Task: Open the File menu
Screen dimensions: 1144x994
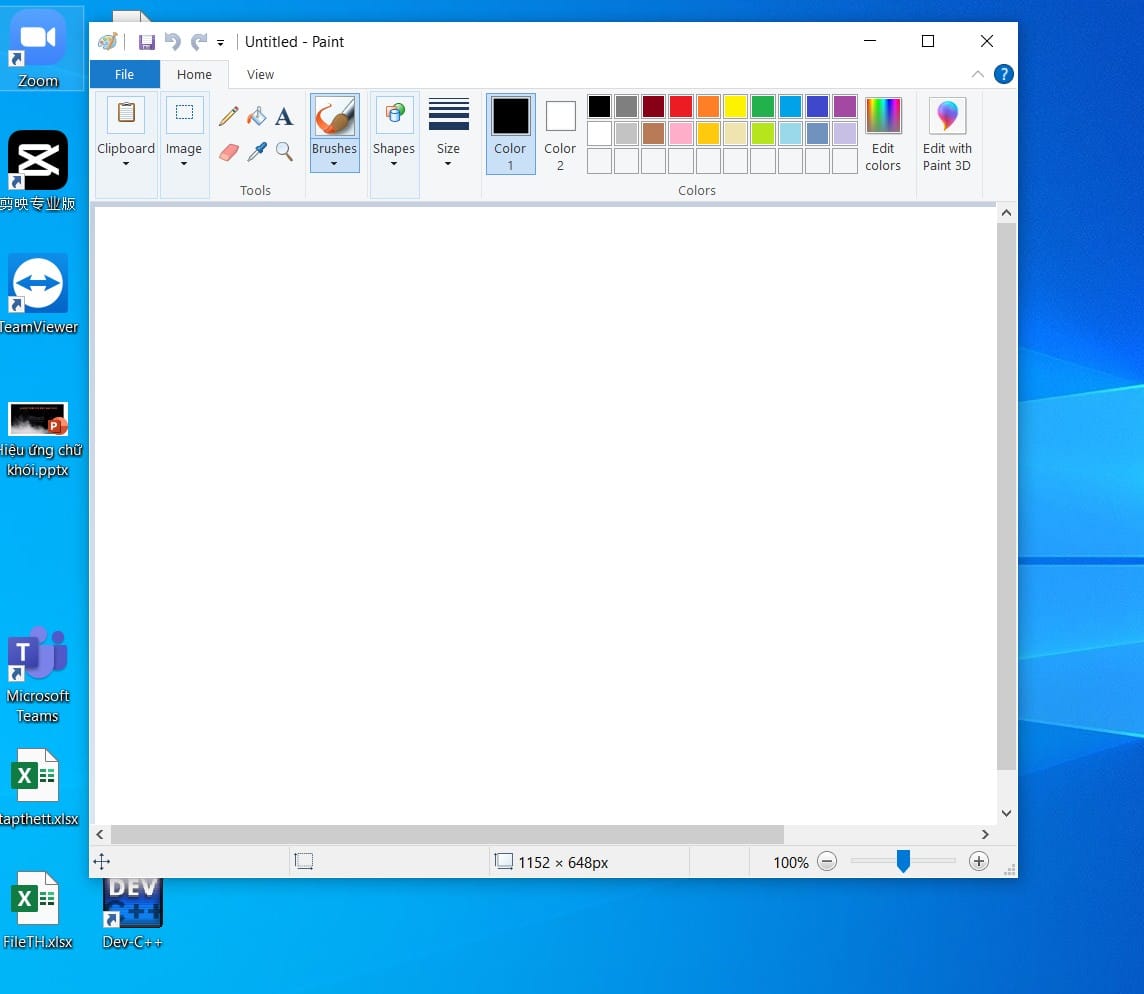Action: [124, 74]
